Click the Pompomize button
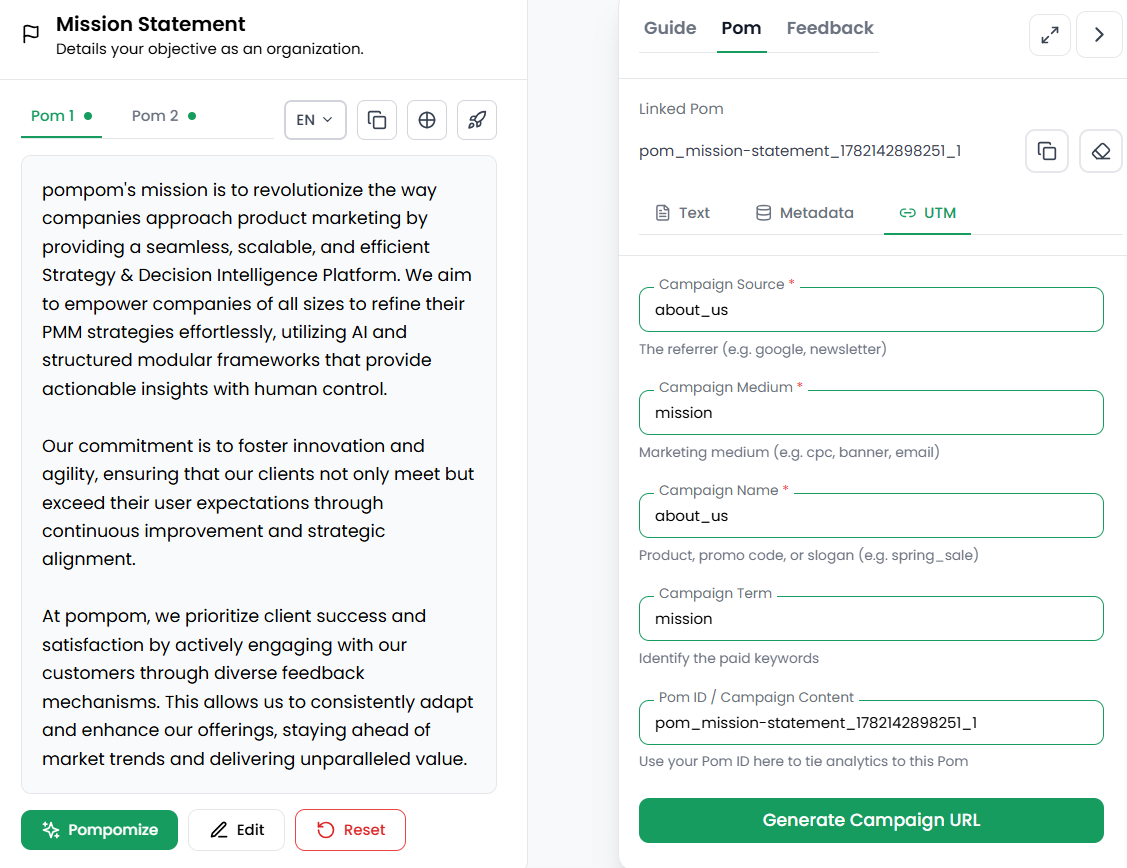The width and height of the screenshot is (1127, 868). click(x=99, y=830)
